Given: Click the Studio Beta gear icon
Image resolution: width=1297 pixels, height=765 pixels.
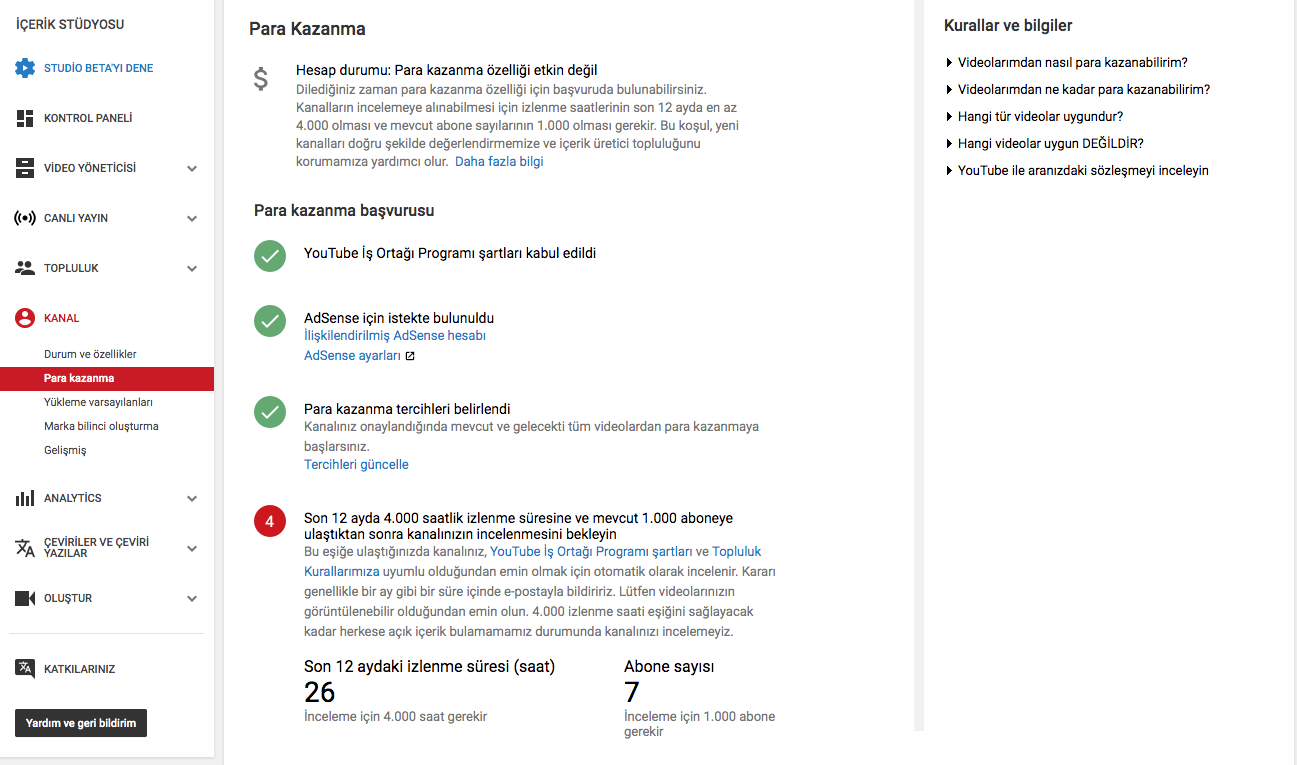Looking at the screenshot, I should 25,68.
